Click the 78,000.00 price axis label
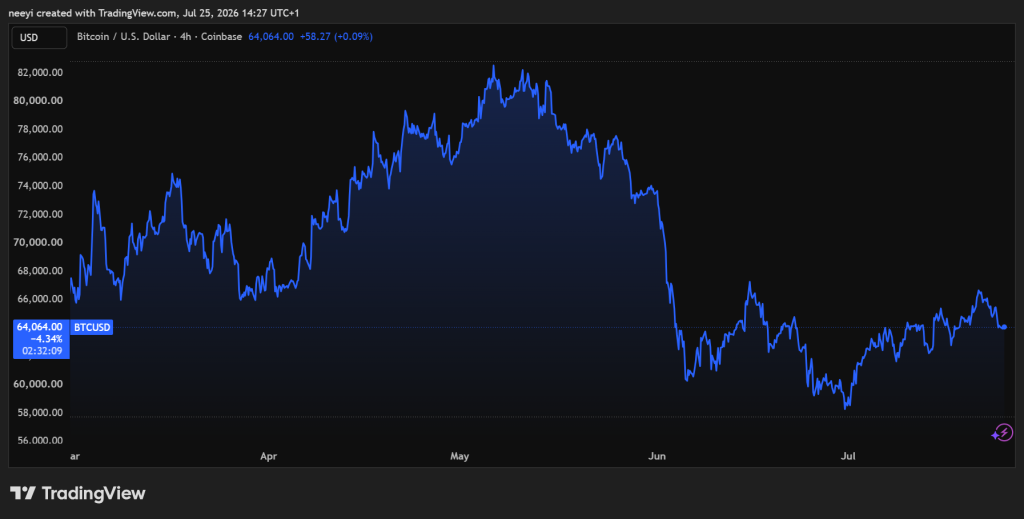The height and width of the screenshot is (519, 1024). [40, 129]
